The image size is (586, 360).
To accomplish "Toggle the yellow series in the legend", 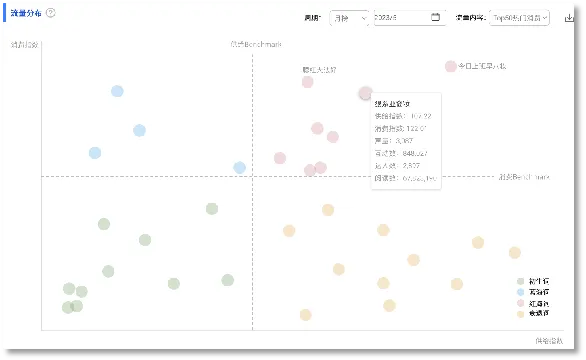I will (x=533, y=314).
